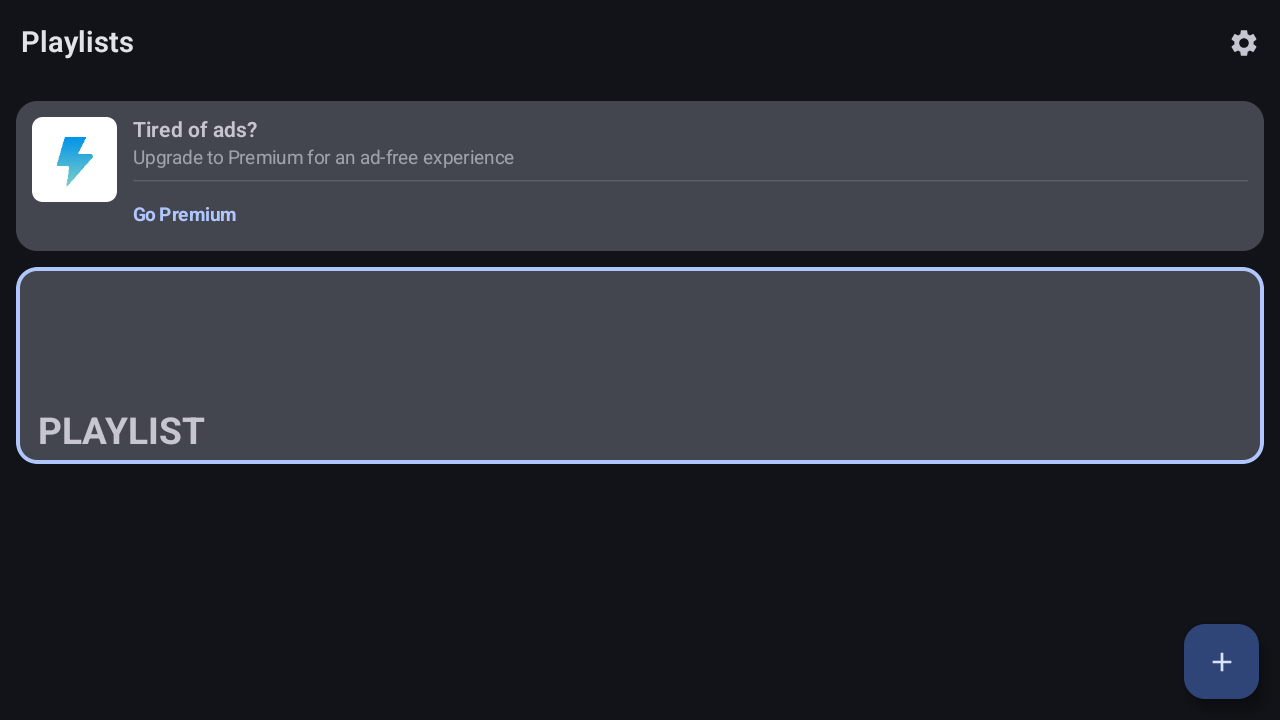1280x720 pixels.
Task: Click the 'Tired of ads?' heading
Action: [x=195, y=130]
